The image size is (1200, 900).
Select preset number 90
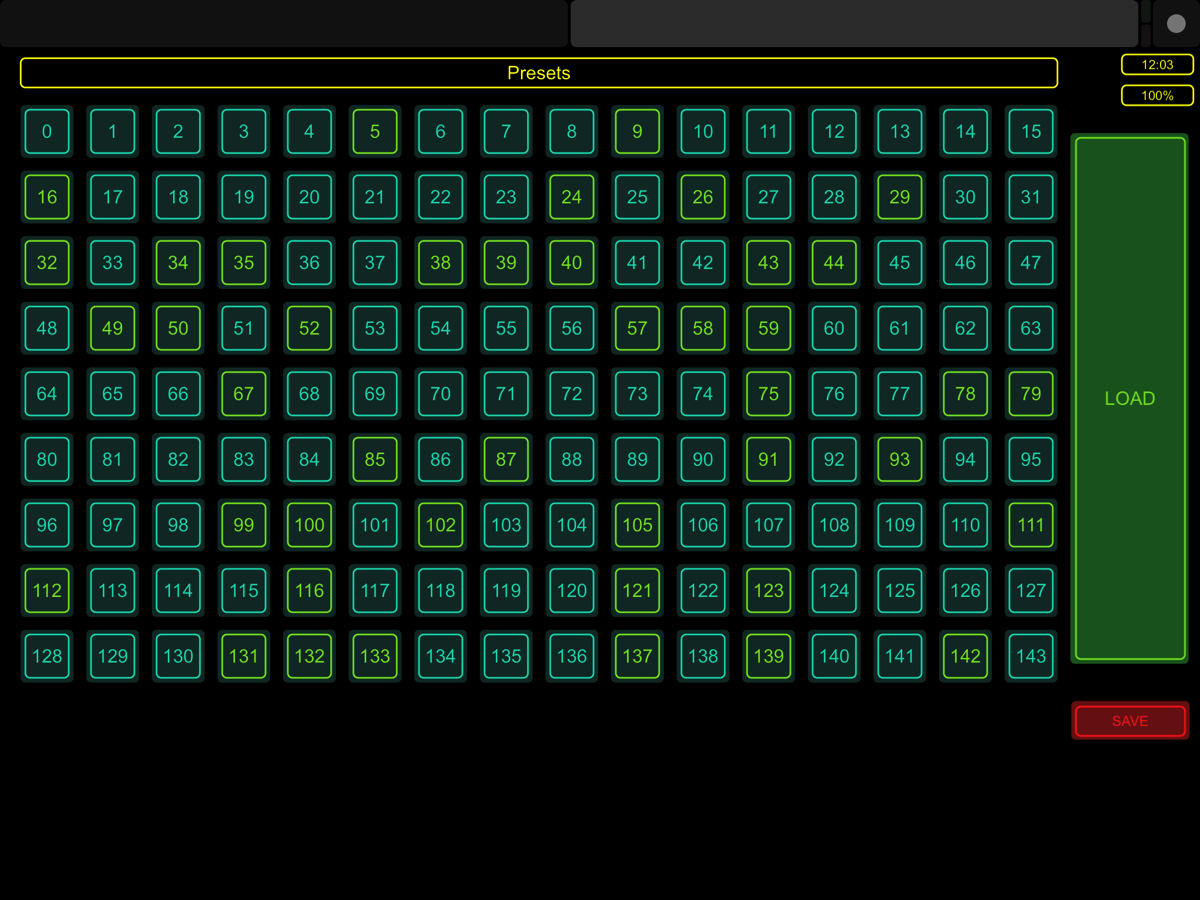coord(703,459)
